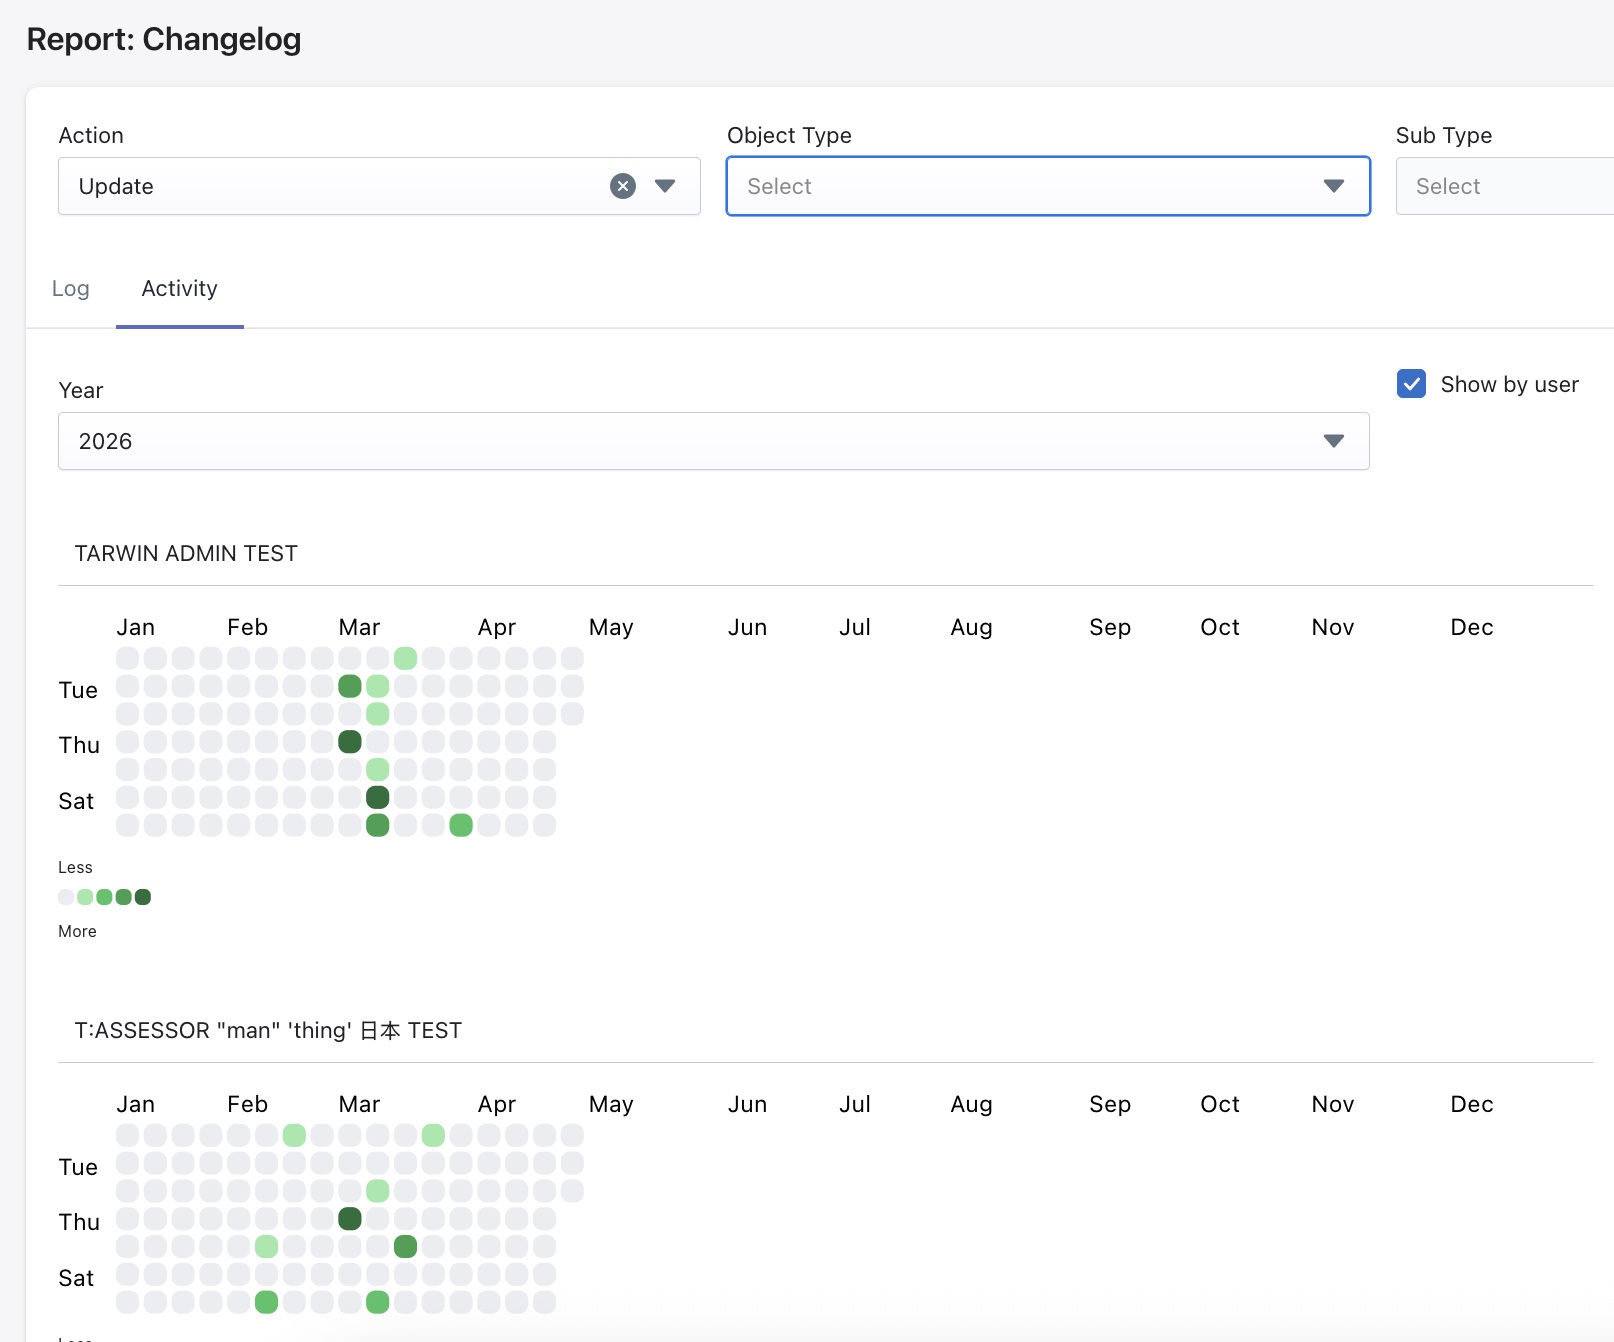Open the Action dropdown arrow

click(x=665, y=186)
